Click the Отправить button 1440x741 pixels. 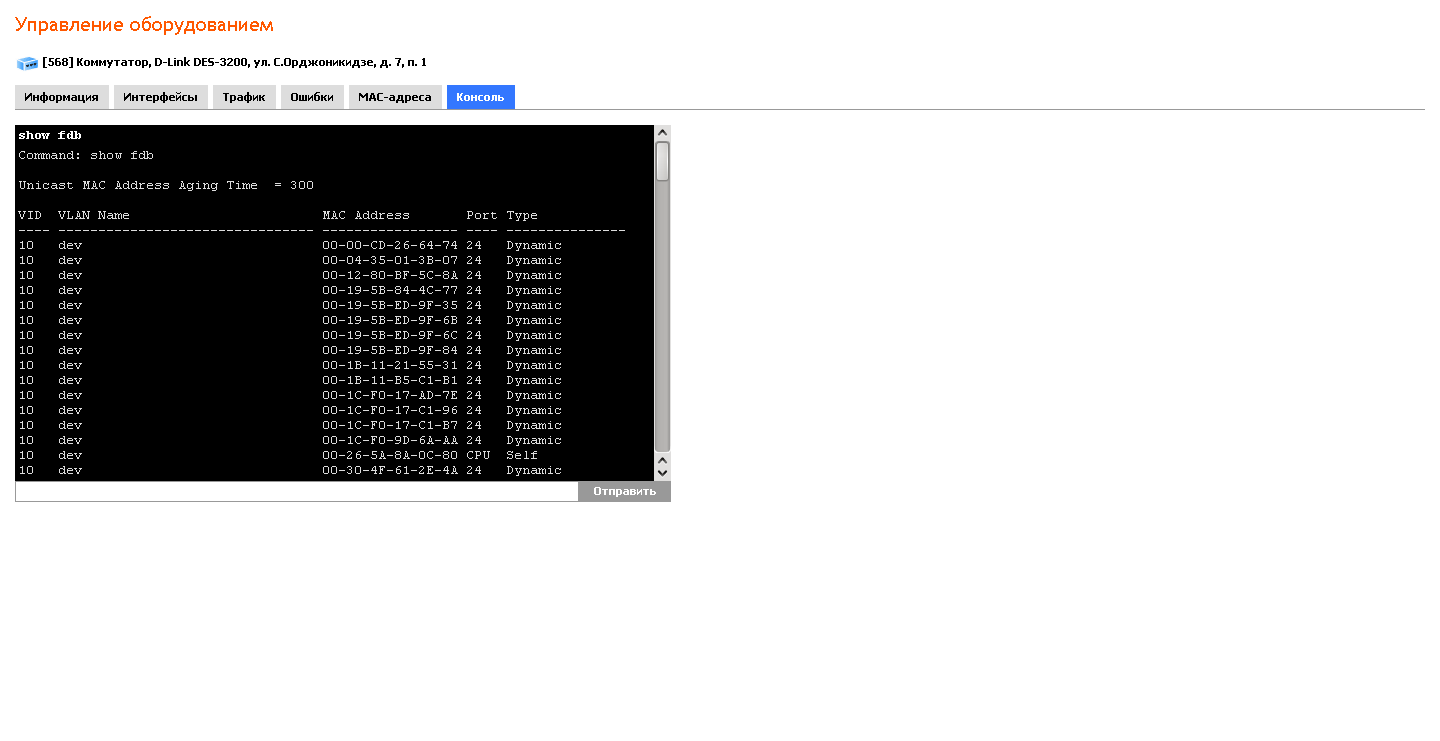[624, 491]
